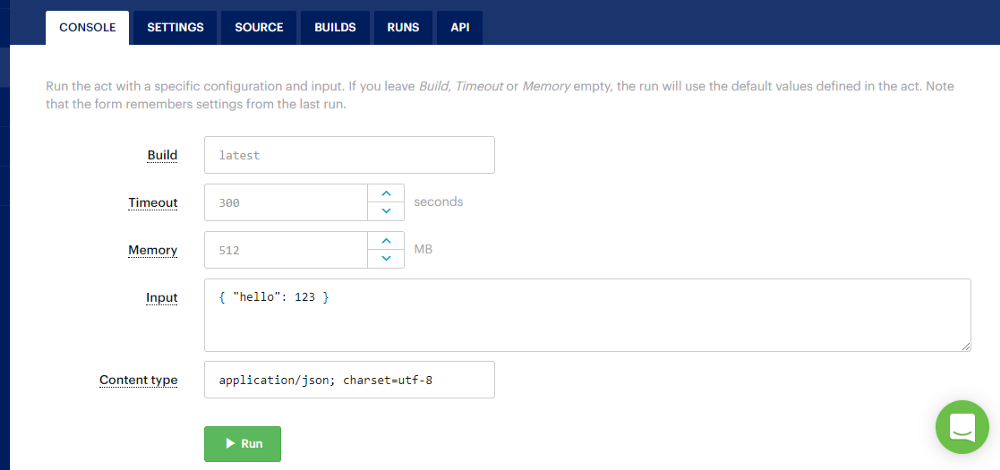Go to the Source tab

click(259, 28)
